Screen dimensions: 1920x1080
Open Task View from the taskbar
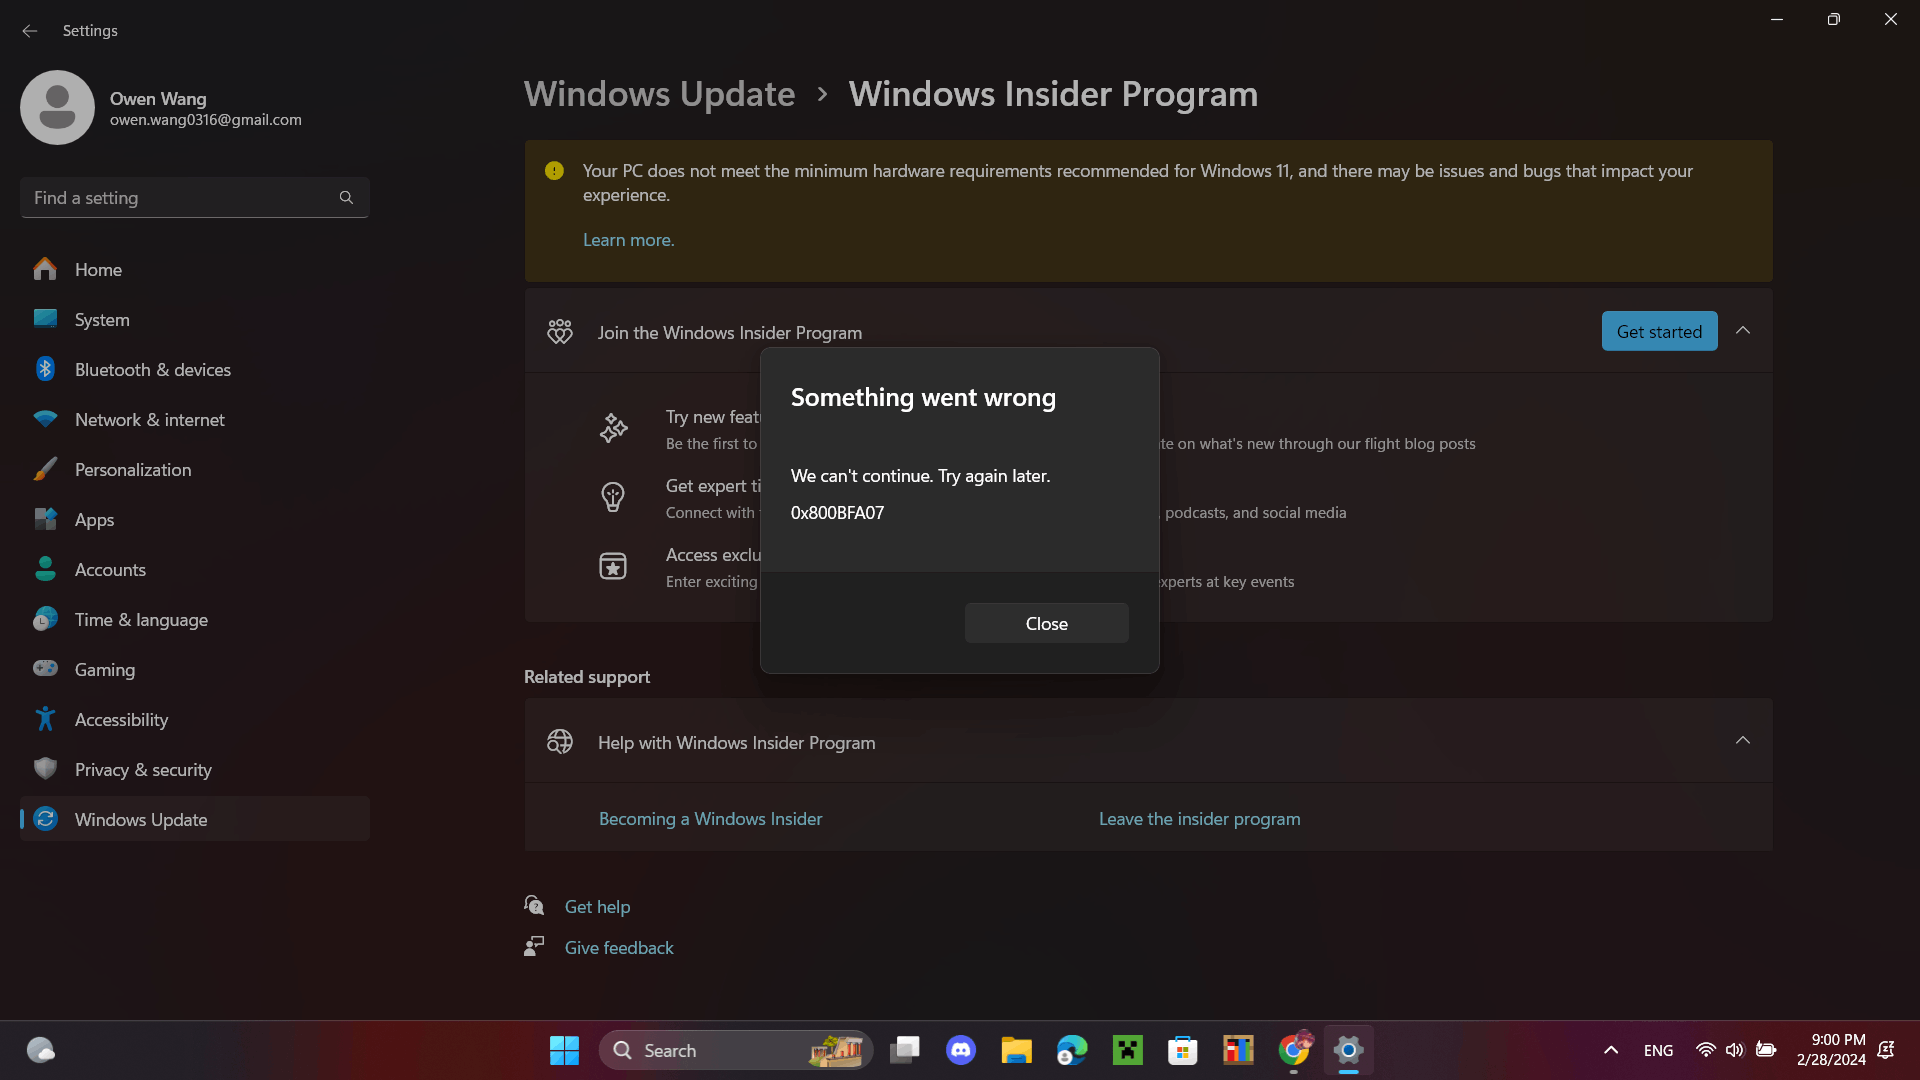pos(906,1050)
